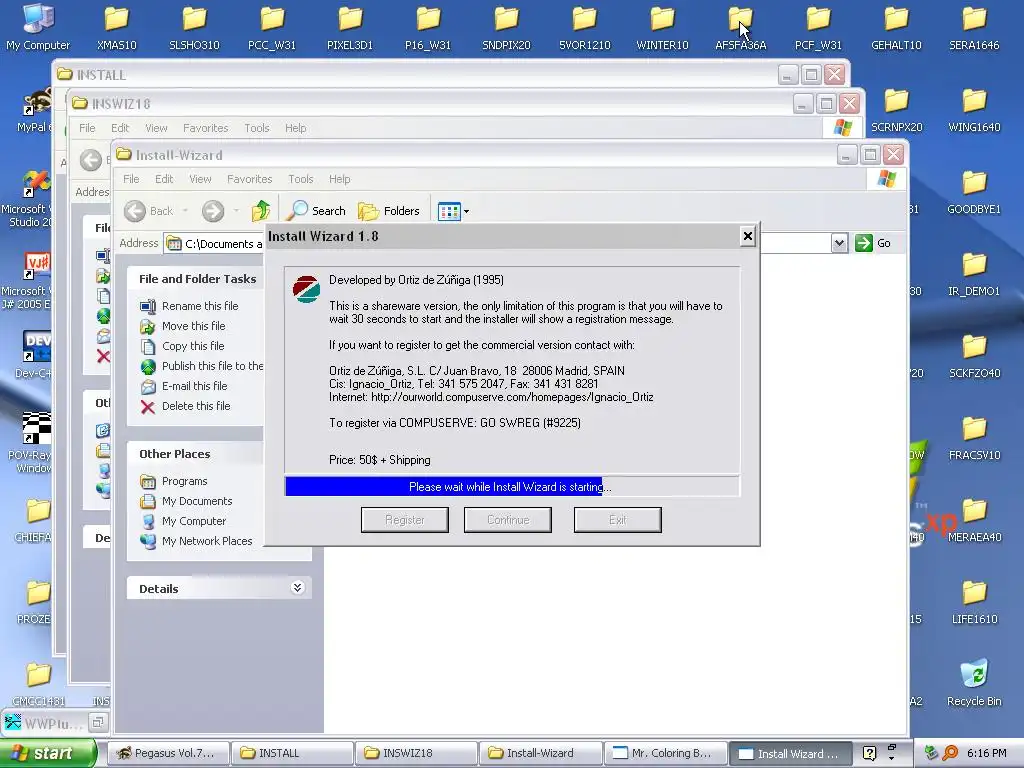Open the Recycle Bin

pyautogui.click(x=974, y=684)
